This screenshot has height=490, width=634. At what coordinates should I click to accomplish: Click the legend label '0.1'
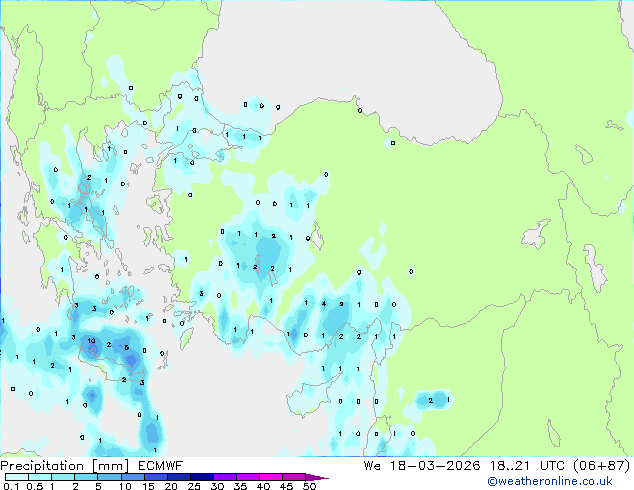[x=11, y=486]
